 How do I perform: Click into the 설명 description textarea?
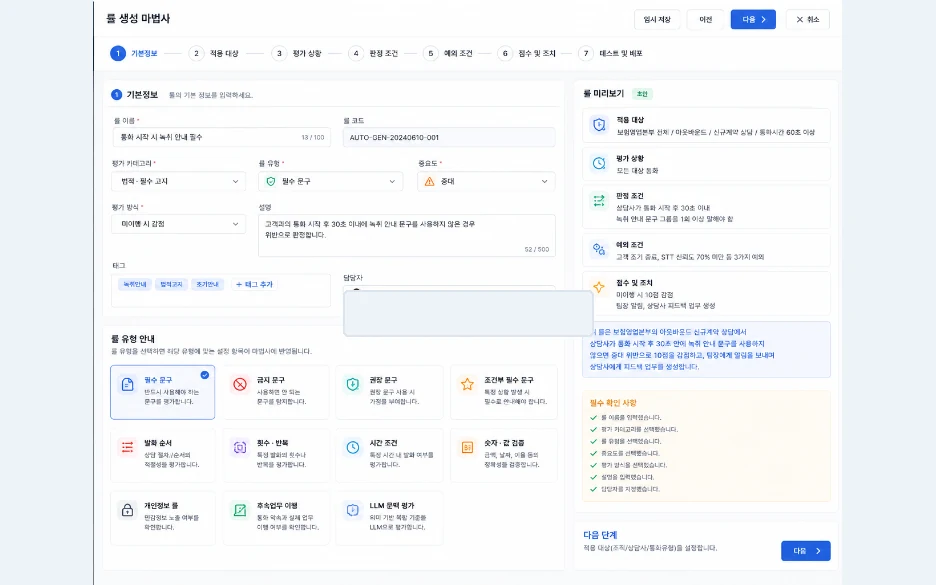click(407, 235)
